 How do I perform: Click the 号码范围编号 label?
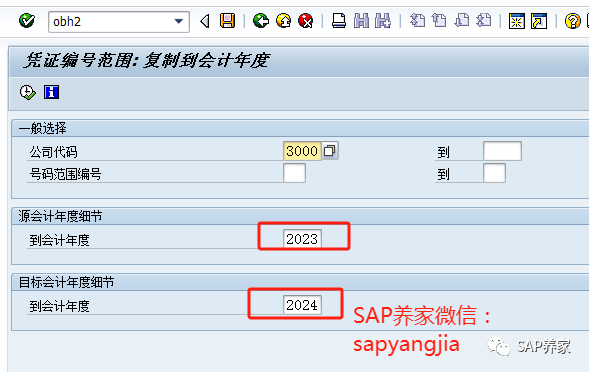(x=65, y=174)
